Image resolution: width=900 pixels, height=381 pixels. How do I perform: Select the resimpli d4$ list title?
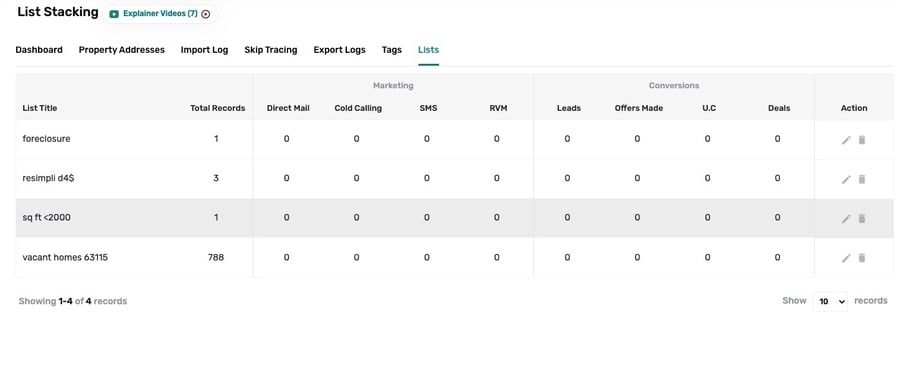pyautogui.click(x=48, y=178)
